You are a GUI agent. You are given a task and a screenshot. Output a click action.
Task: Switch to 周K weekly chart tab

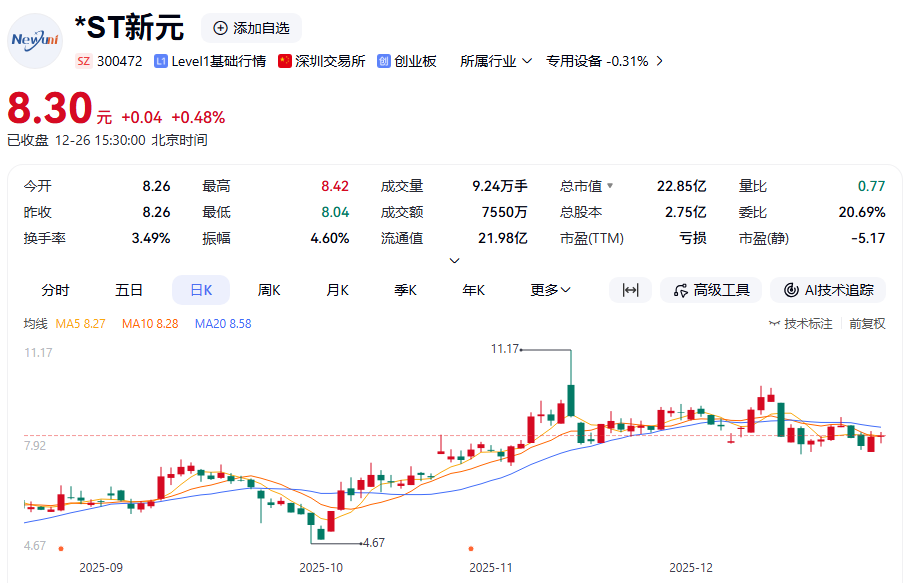pyautogui.click(x=269, y=290)
